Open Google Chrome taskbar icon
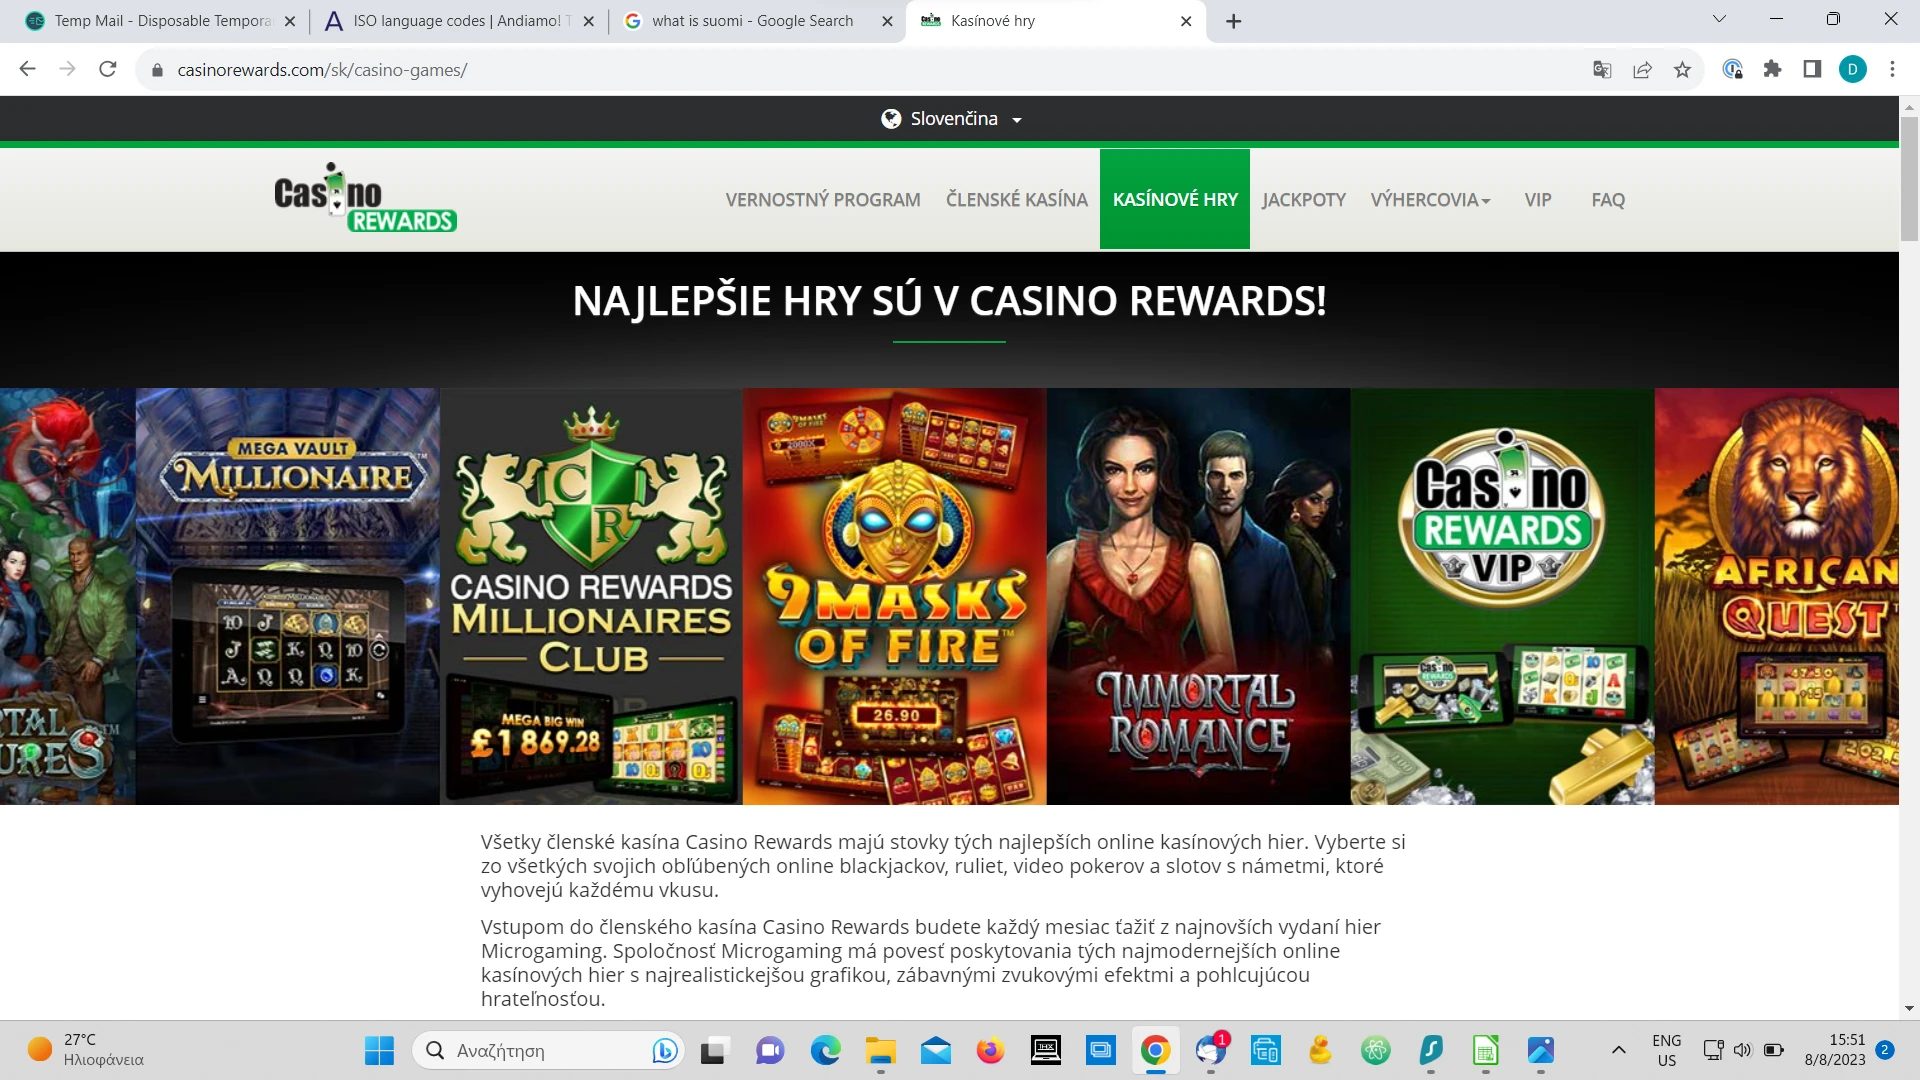Image resolution: width=1920 pixels, height=1080 pixels. (x=1155, y=1050)
